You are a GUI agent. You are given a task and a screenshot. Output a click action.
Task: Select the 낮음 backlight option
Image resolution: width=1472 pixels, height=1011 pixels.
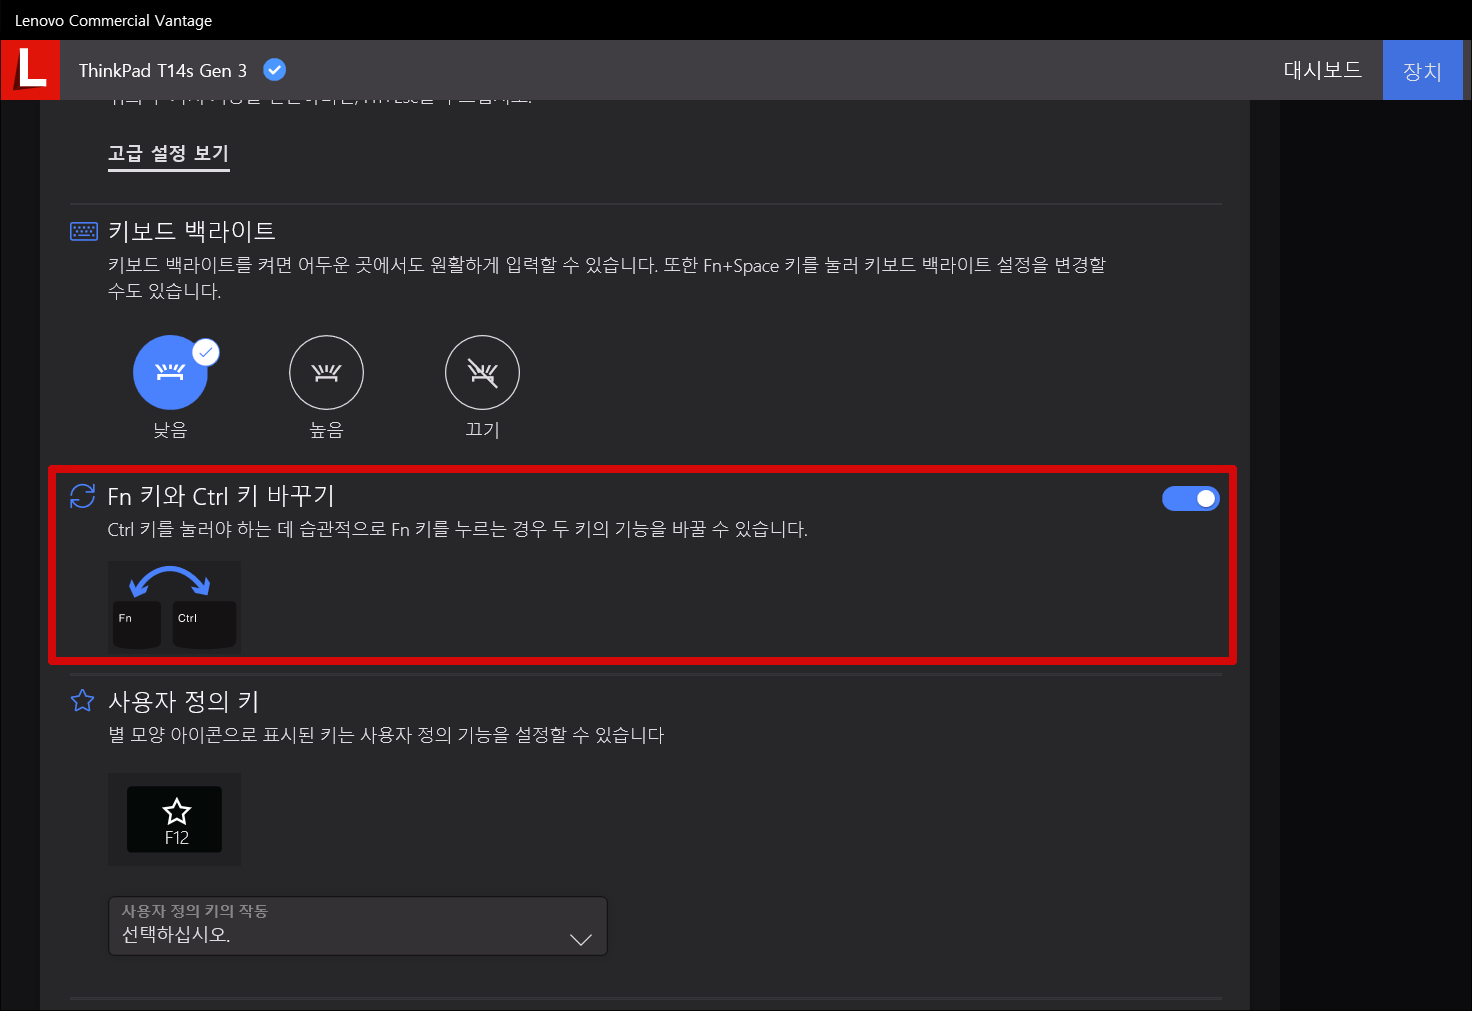pos(170,372)
